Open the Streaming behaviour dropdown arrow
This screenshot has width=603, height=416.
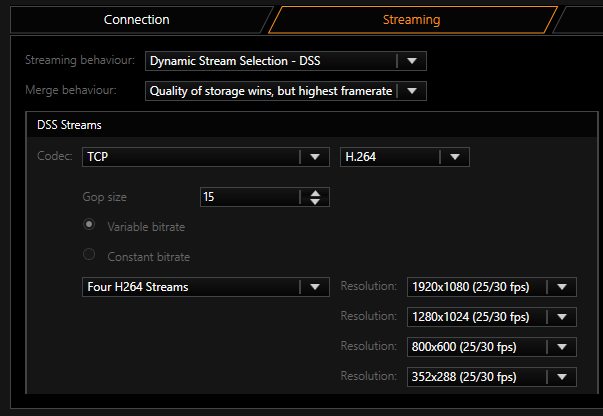click(x=412, y=61)
